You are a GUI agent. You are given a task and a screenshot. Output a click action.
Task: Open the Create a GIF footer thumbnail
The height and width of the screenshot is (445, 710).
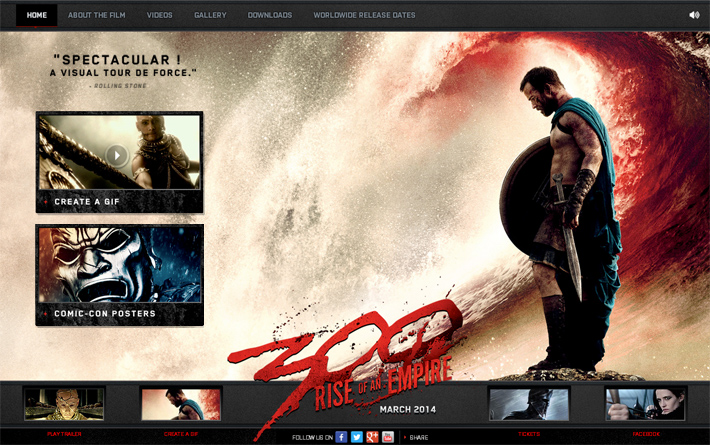[181, 404]
